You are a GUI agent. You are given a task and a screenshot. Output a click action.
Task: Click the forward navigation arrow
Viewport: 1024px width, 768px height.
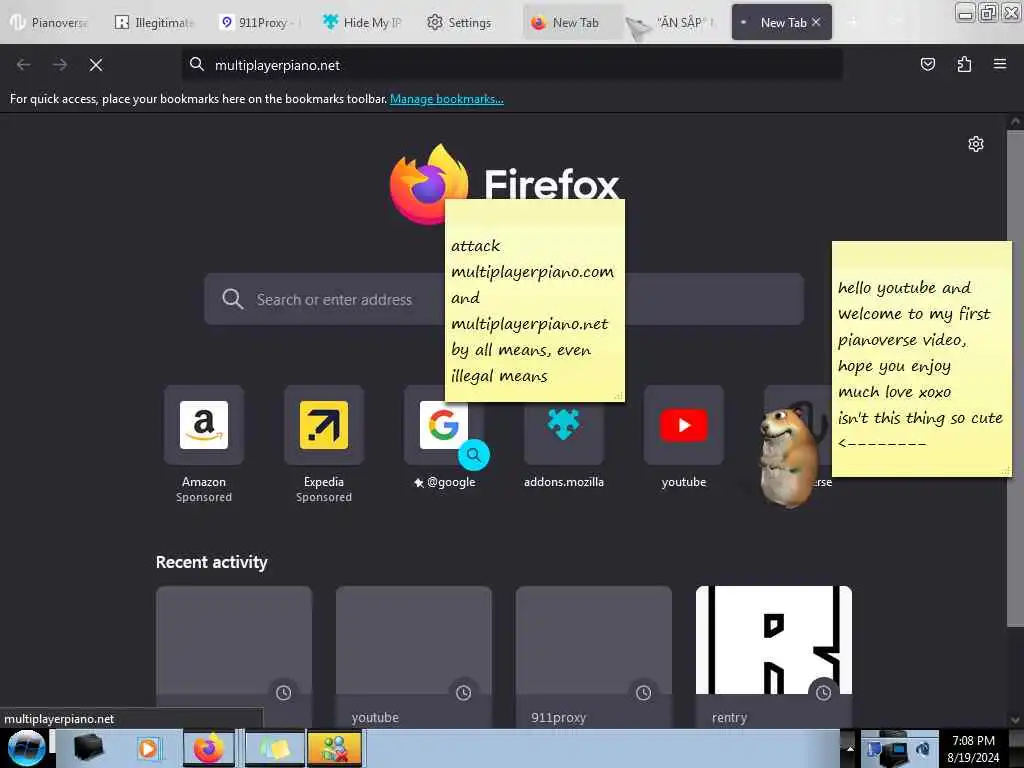tap(60, 65)
